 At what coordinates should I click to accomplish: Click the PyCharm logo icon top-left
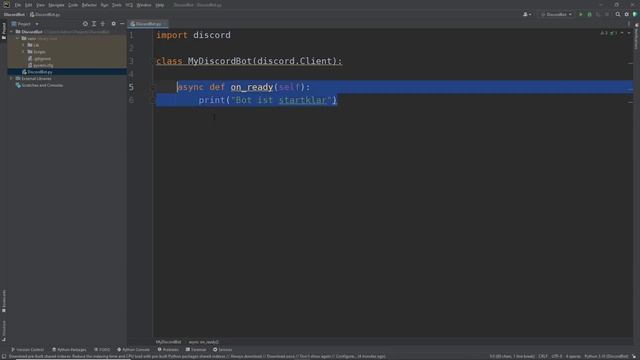click(x=6, y=4)
